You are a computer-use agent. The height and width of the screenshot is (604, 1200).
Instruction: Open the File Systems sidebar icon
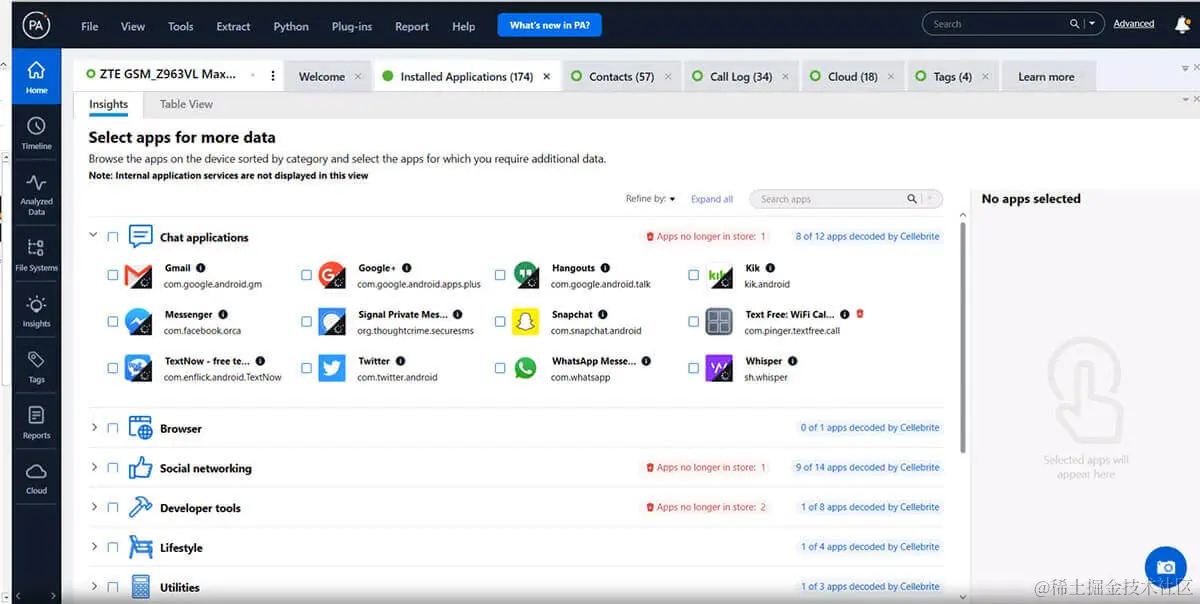(36, 254)
